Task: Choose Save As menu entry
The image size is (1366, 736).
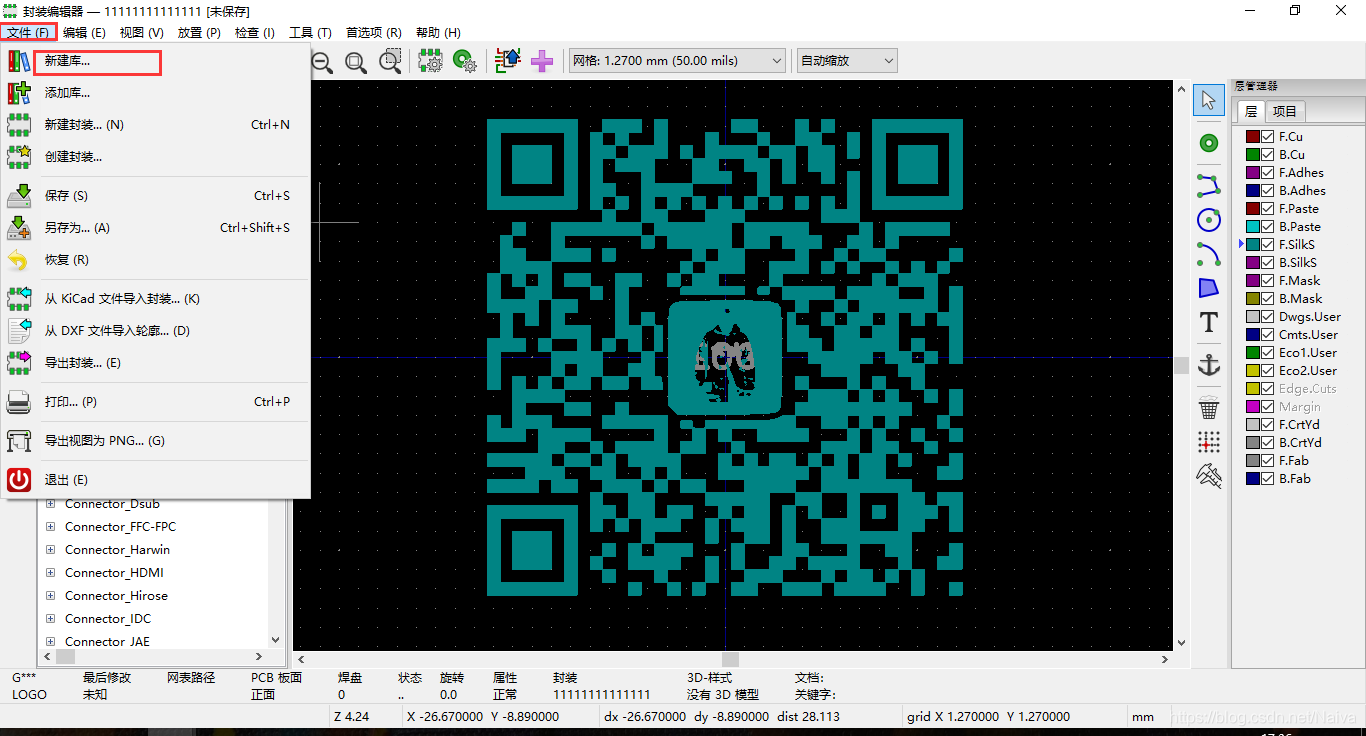Action: [155, 228]
